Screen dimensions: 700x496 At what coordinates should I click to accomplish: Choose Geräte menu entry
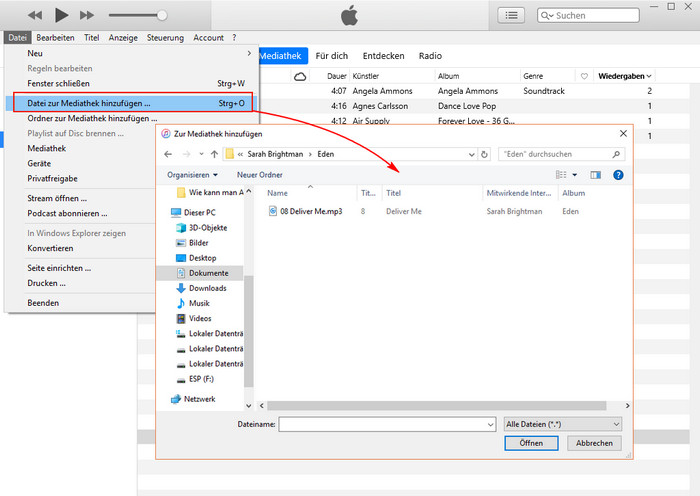[x=39, y=163]
